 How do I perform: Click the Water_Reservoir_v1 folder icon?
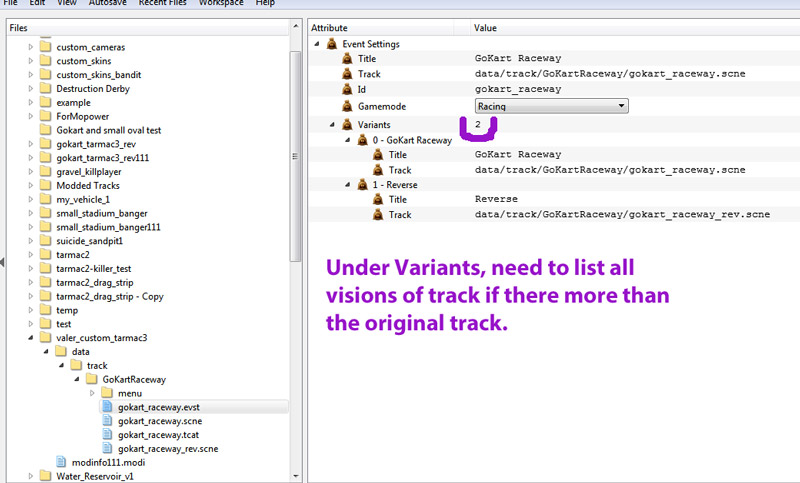tap(45, 476)
